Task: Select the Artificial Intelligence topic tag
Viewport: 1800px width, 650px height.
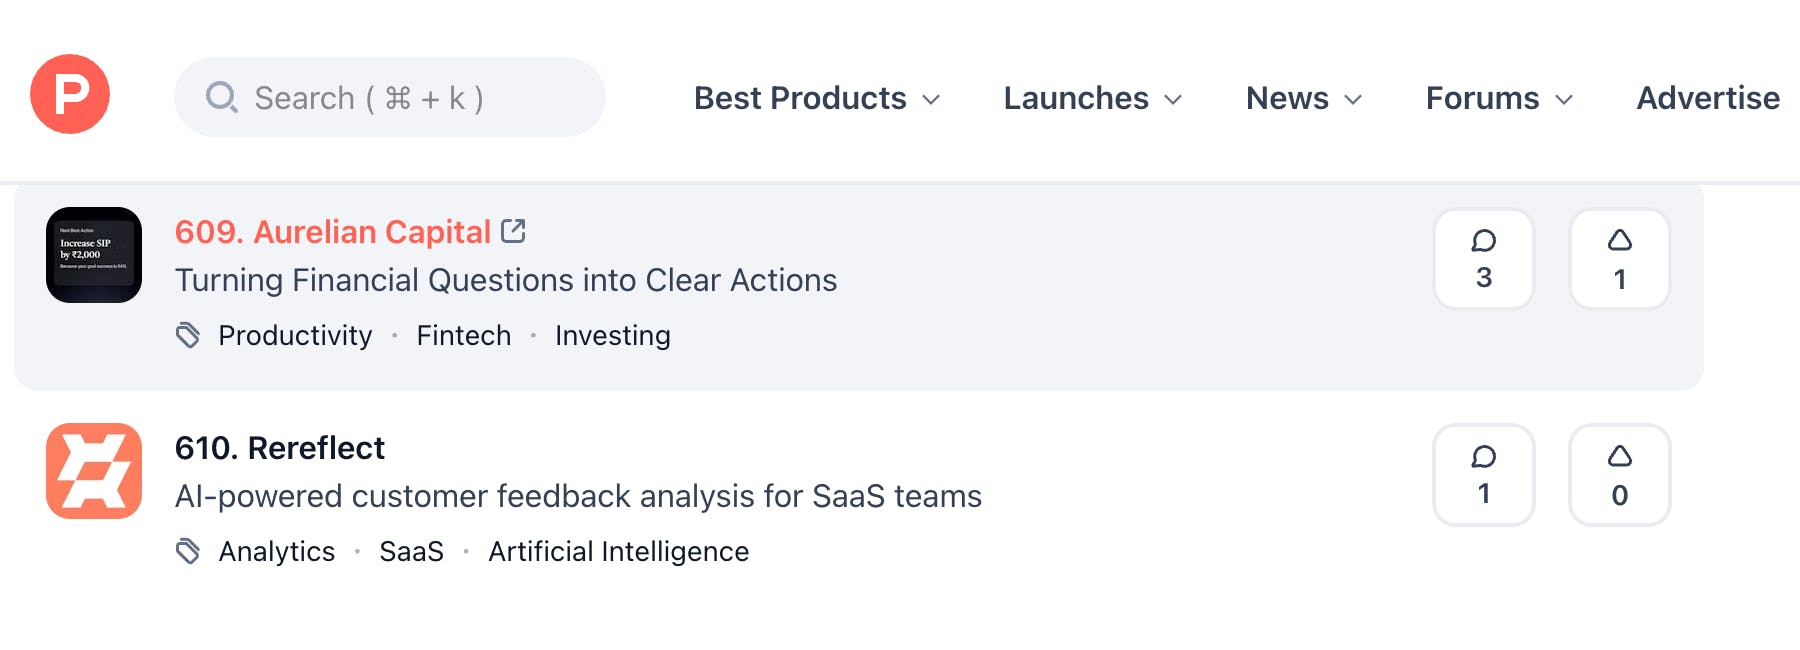Action: (618, 552)
